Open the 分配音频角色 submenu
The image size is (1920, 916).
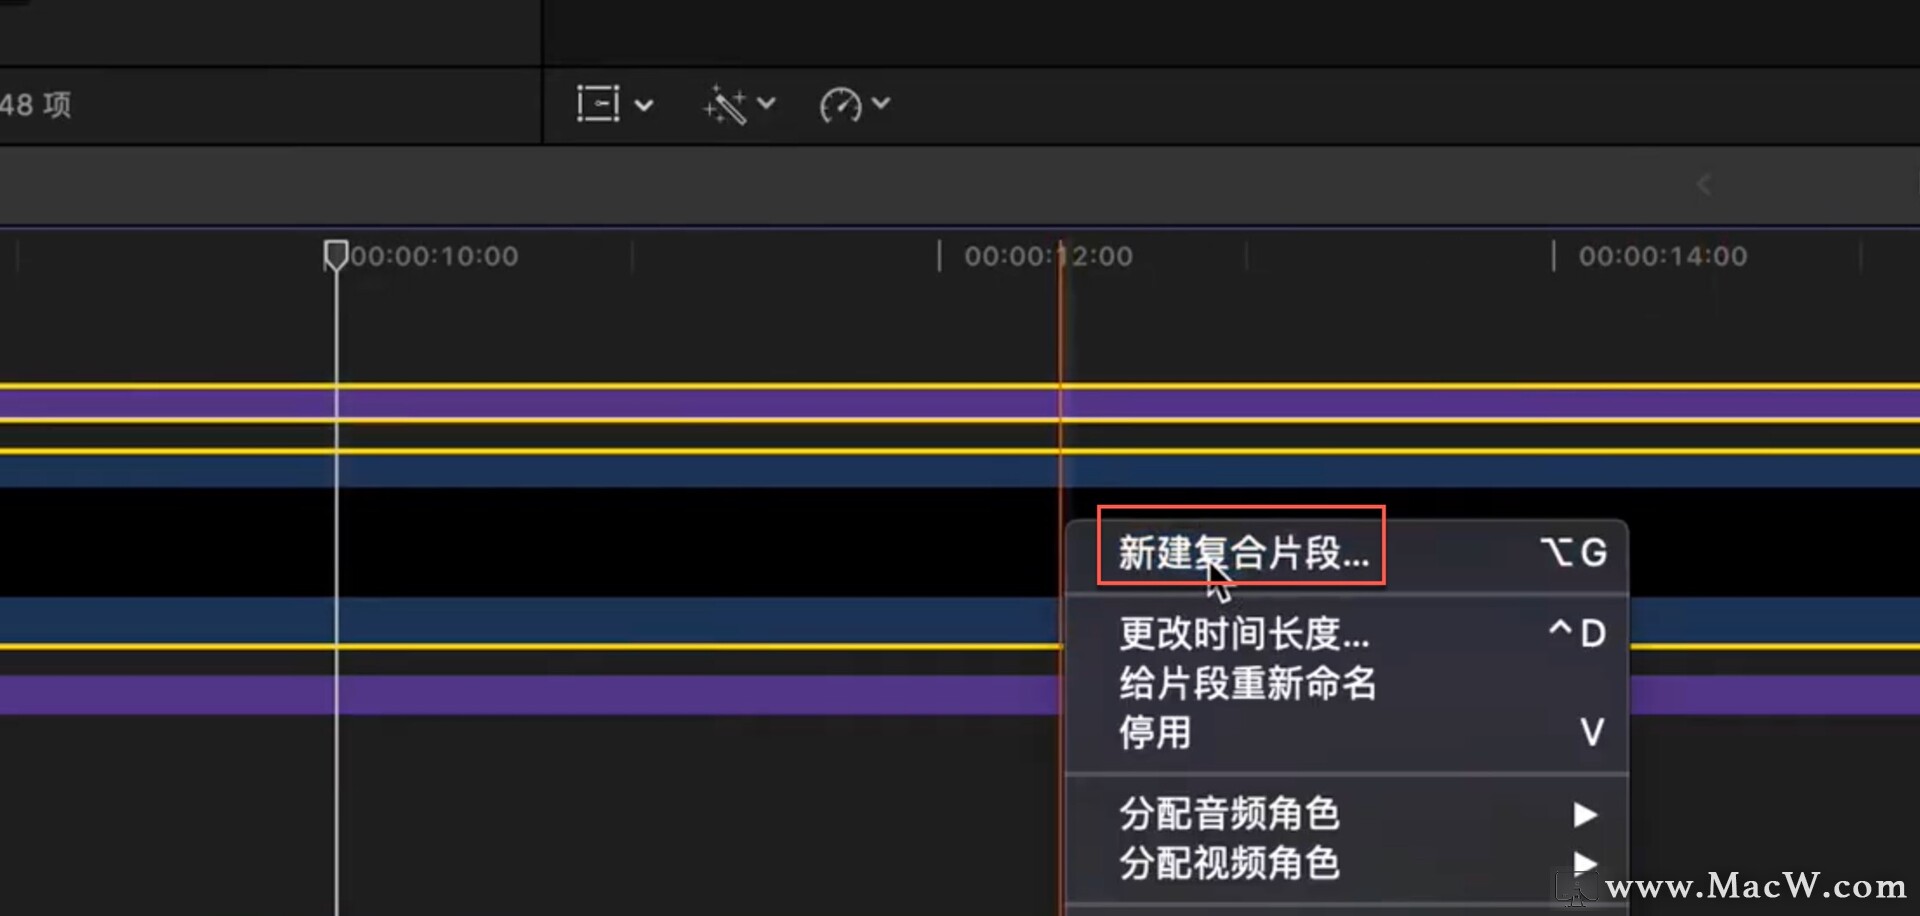coord(1347,813)
